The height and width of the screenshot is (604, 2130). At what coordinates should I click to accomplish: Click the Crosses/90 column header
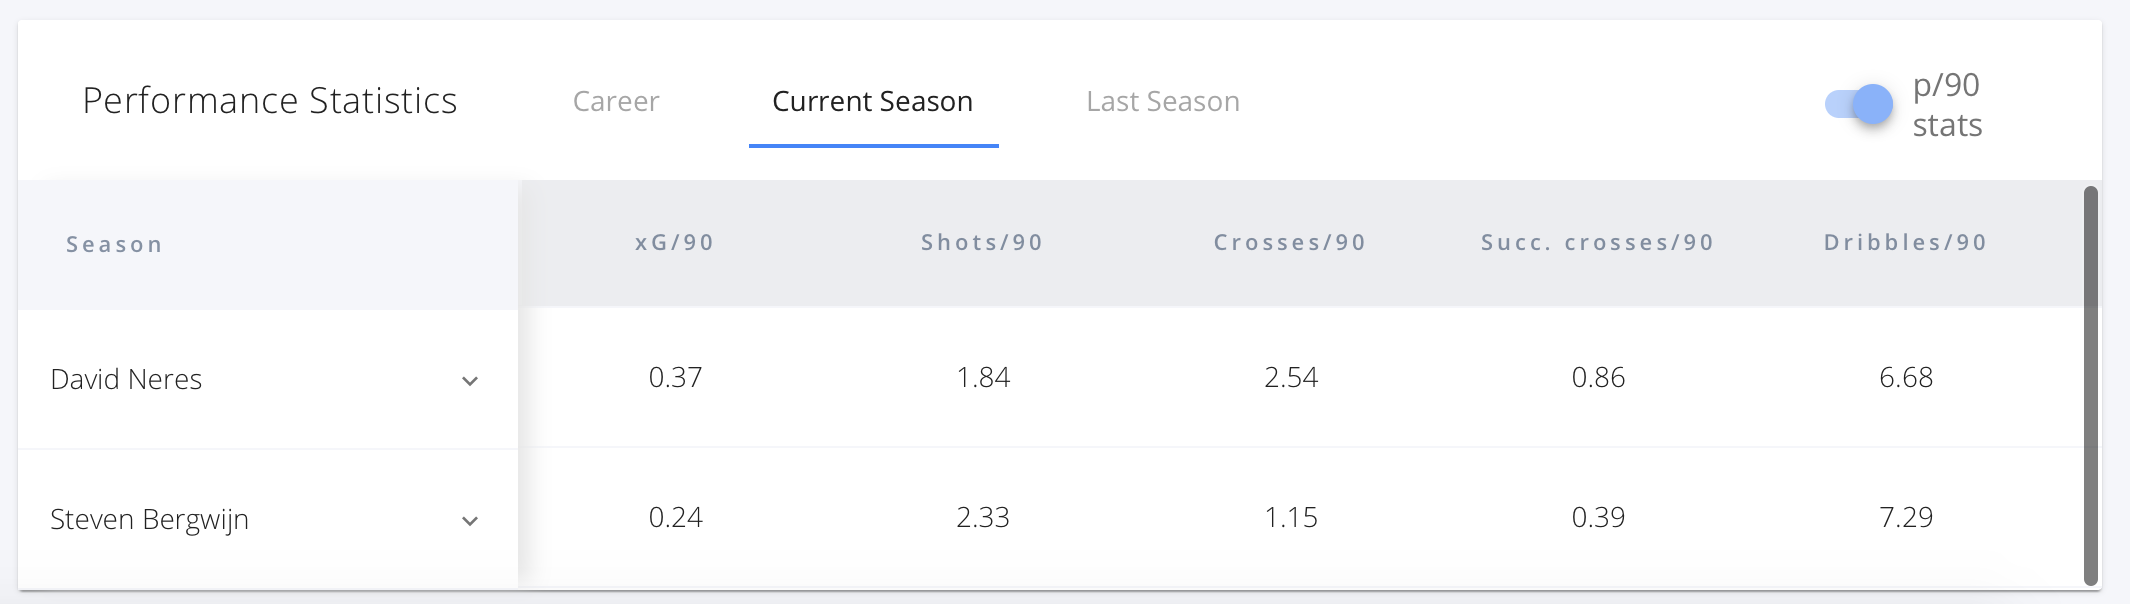click(x=1290, y=243)
